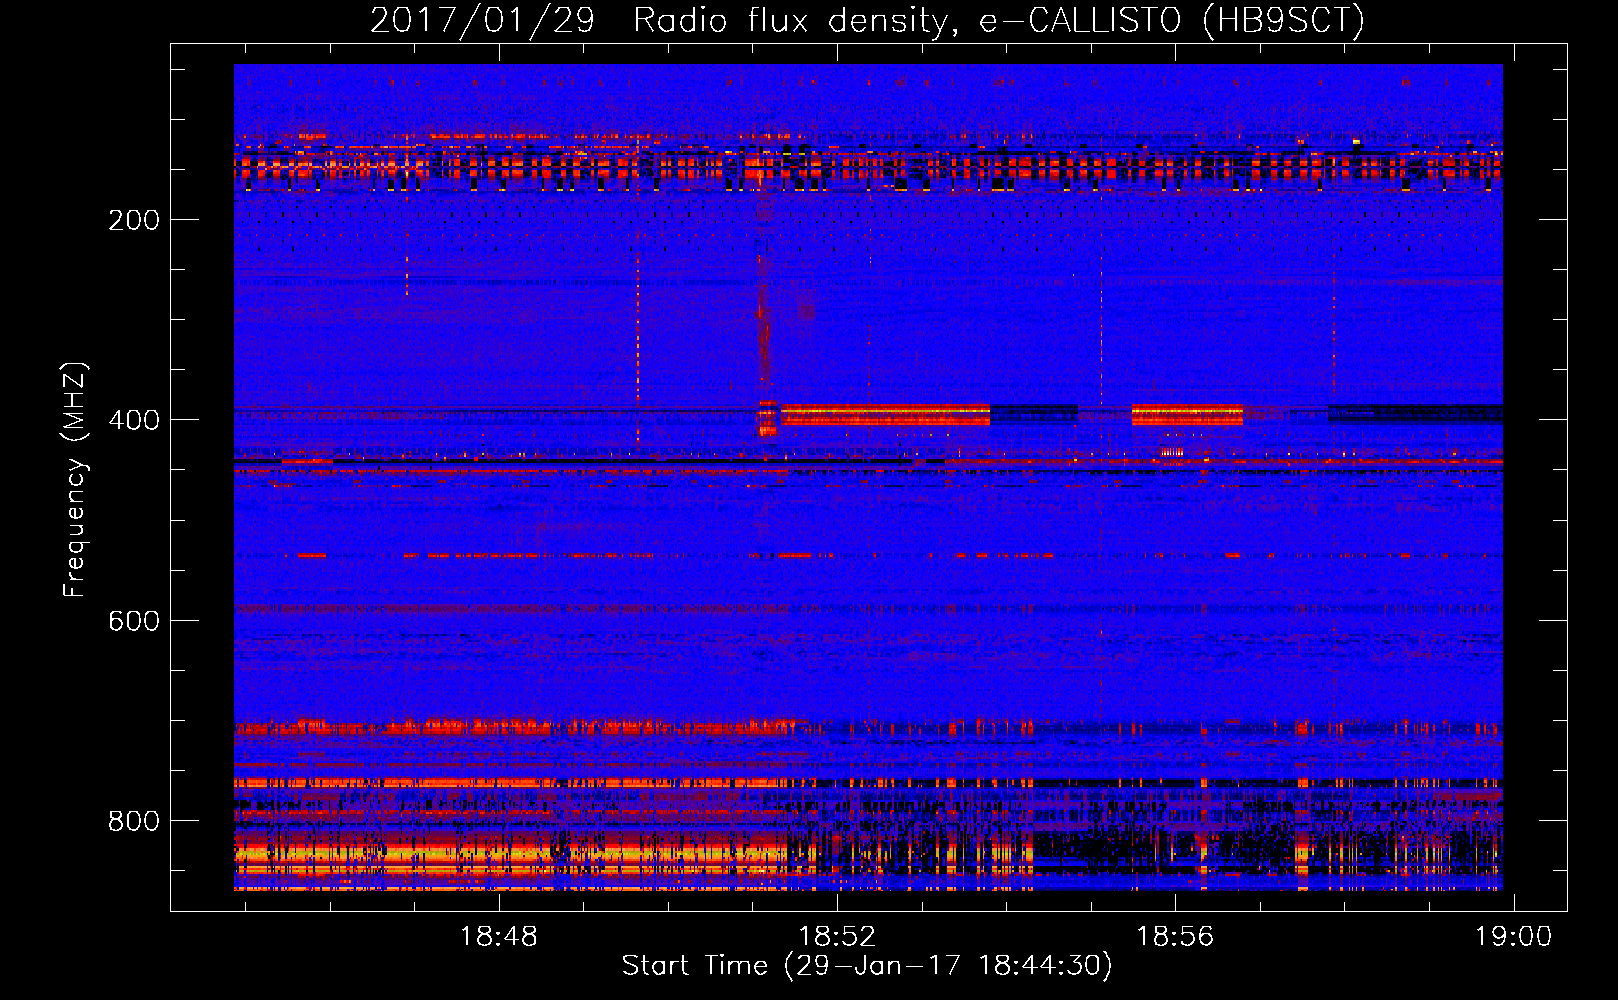Click the long red burst band at 400 MHz after 18:52

pos(886,415)
